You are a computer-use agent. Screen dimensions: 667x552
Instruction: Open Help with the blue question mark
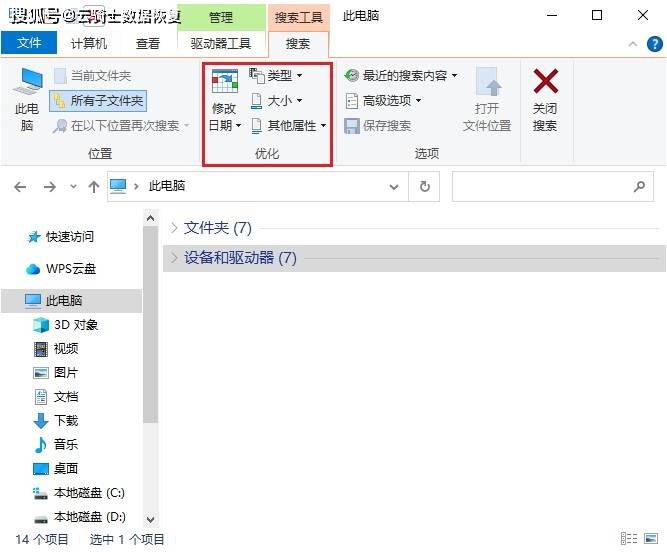(655, 44)
